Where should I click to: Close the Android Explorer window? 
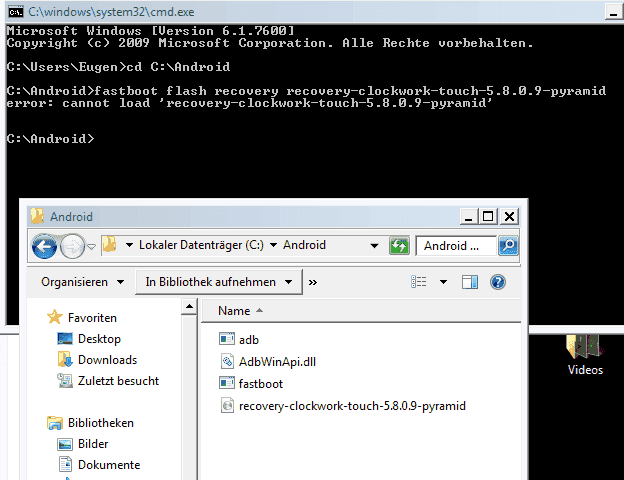[509, 217]
